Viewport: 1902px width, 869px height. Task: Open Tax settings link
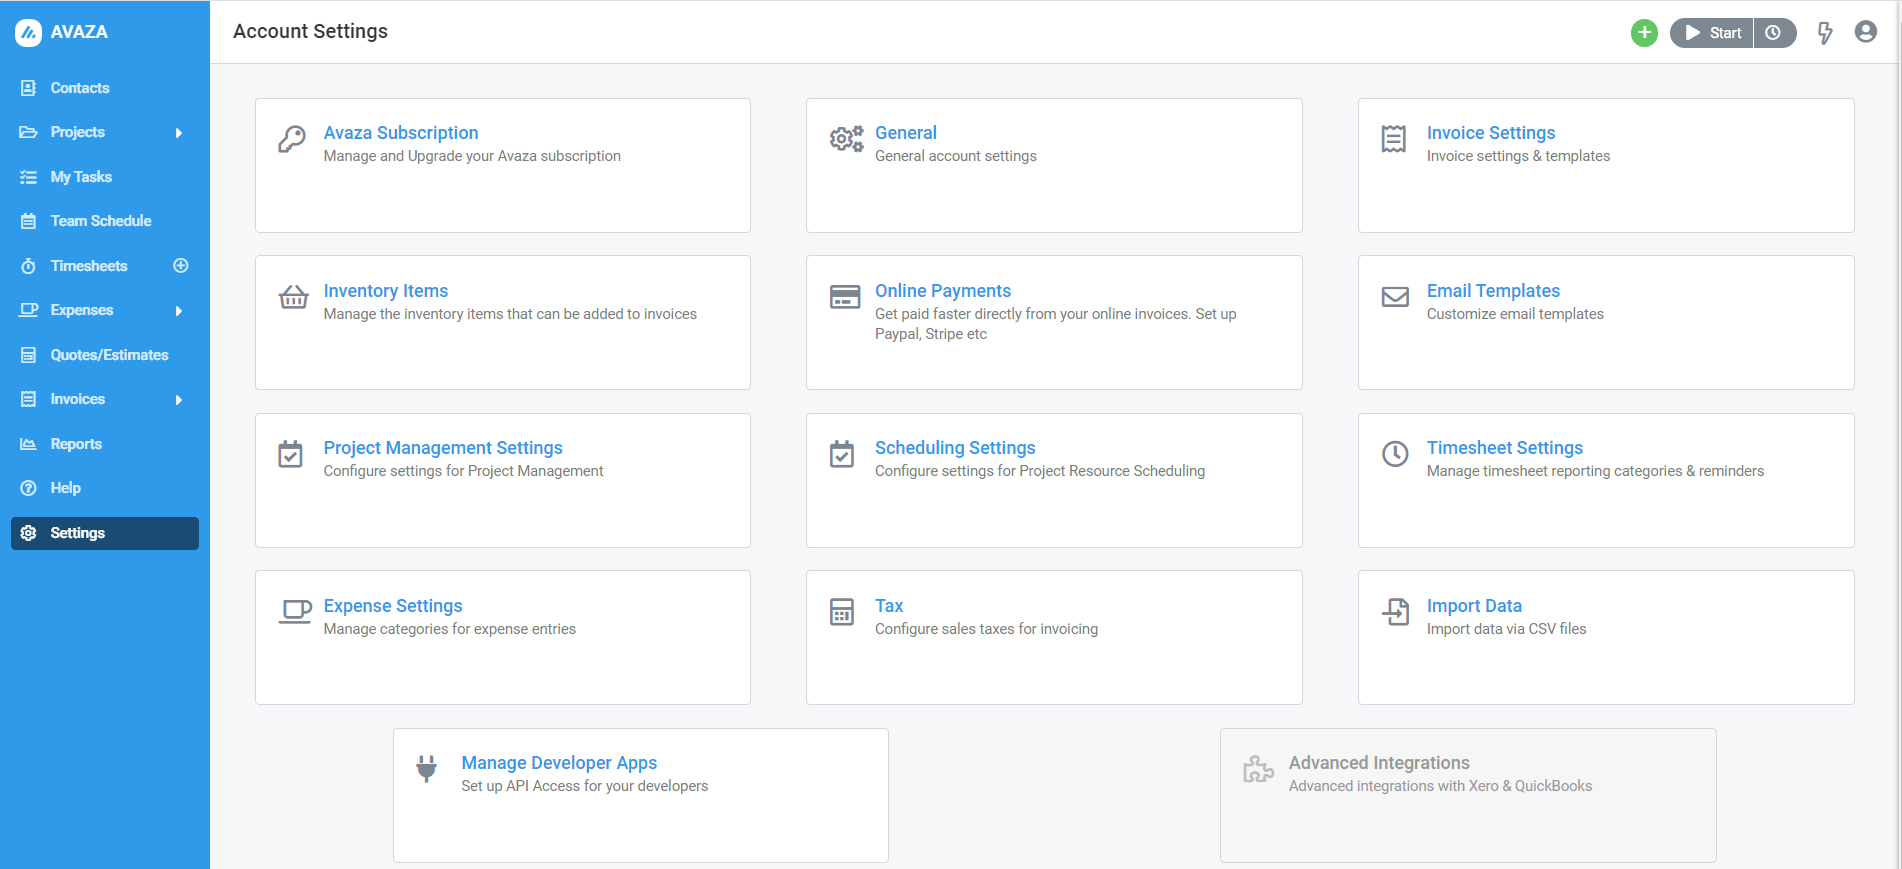889,606
